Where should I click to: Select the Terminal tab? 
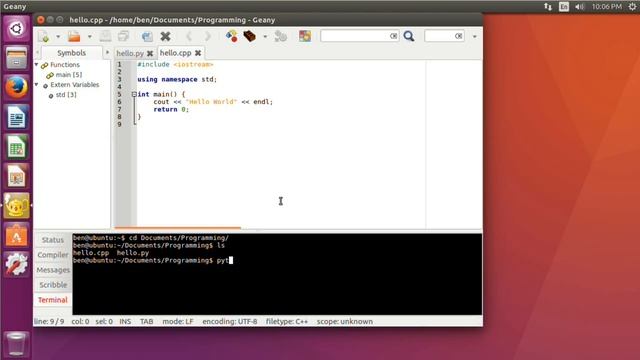pyautogui.click(x=53, y=300)
